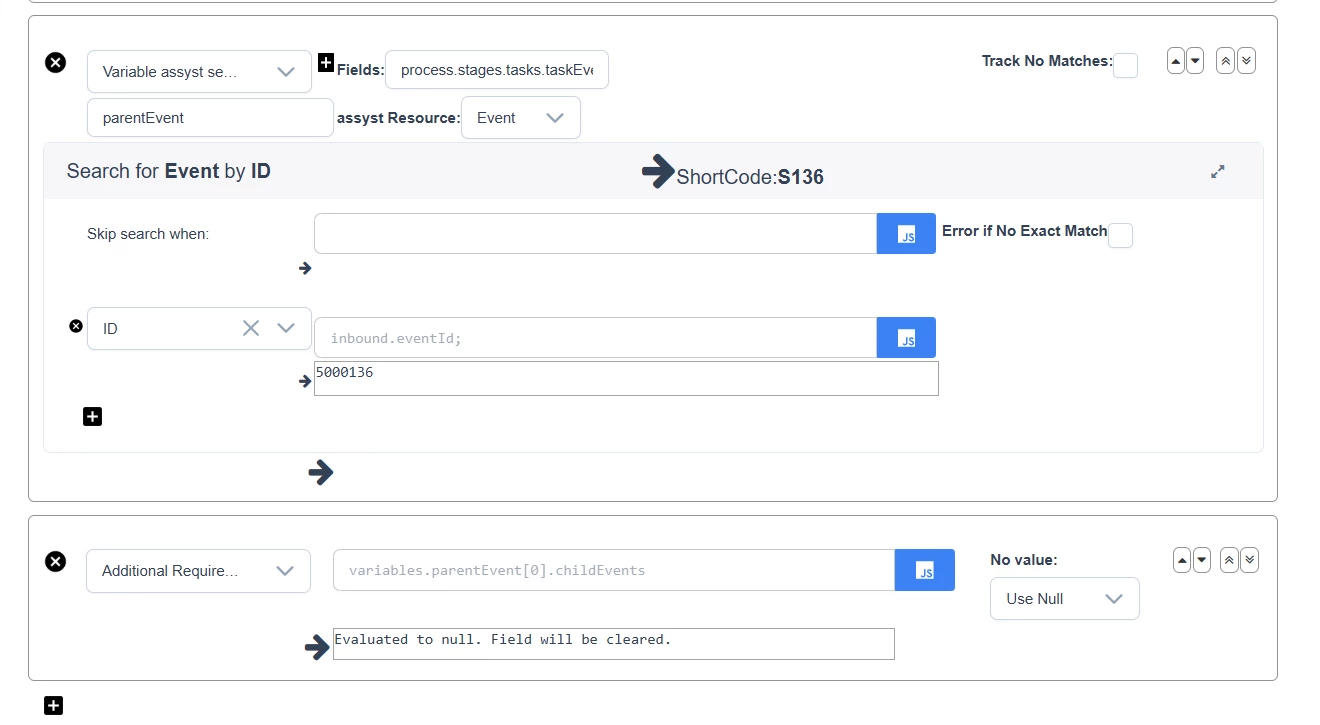Delete the ID search criterion
Screen dimensions: 1320x725
[x=75, y=326]
